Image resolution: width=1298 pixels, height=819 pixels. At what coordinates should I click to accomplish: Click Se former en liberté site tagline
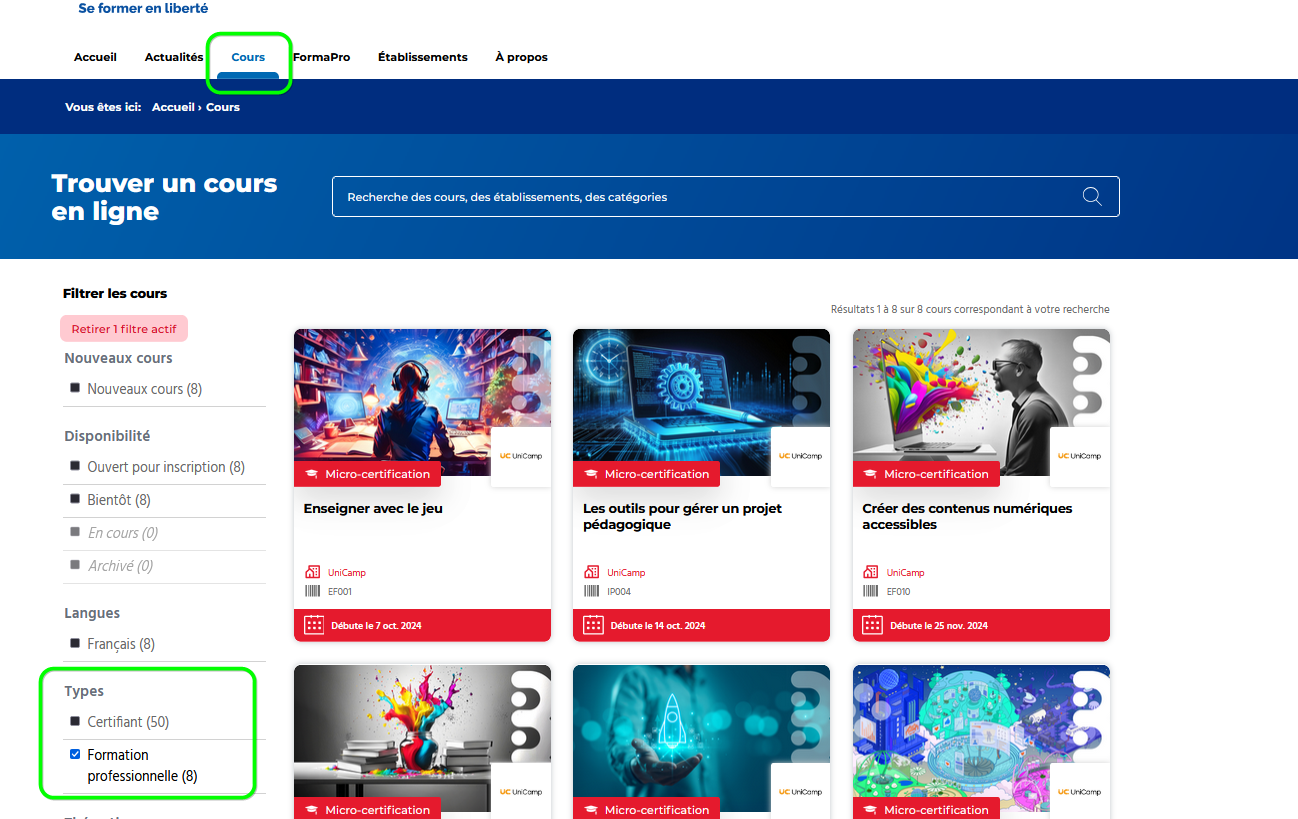pos(143,8)
